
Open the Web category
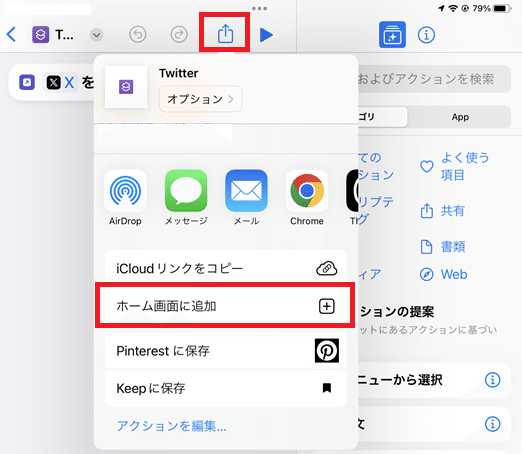pos(443,274)
